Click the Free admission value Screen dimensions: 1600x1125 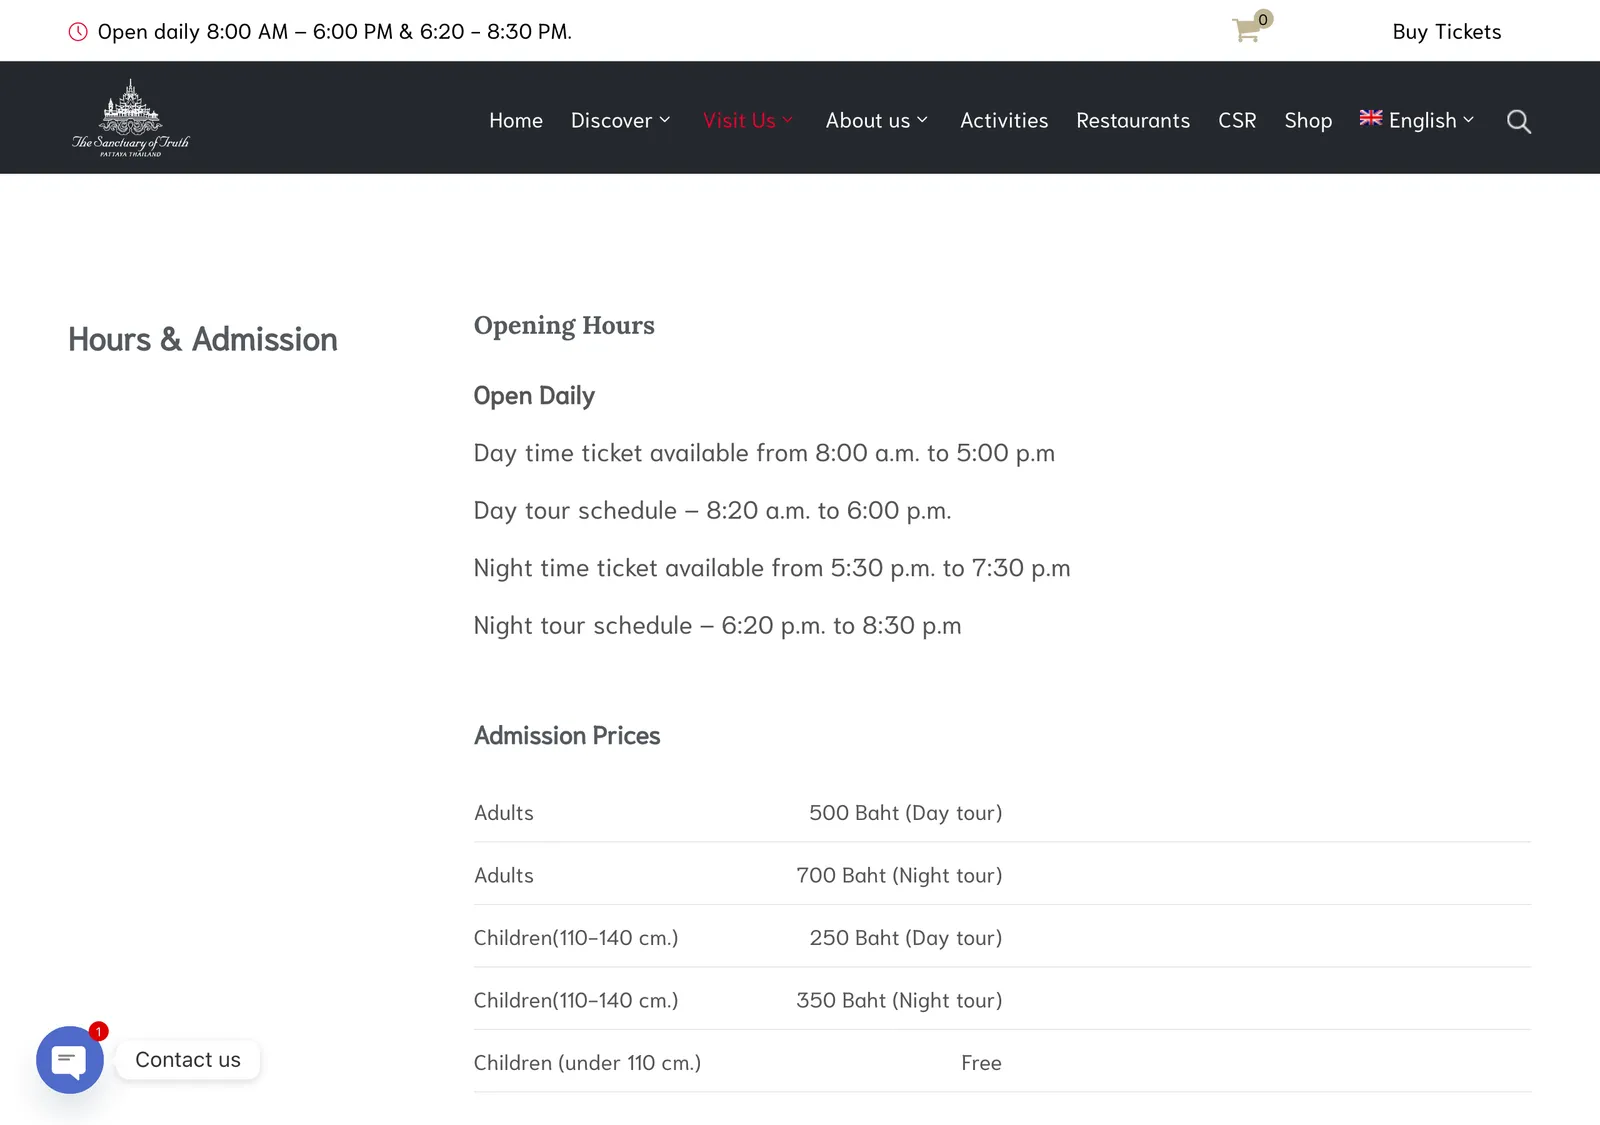(x=981, y=1063)
